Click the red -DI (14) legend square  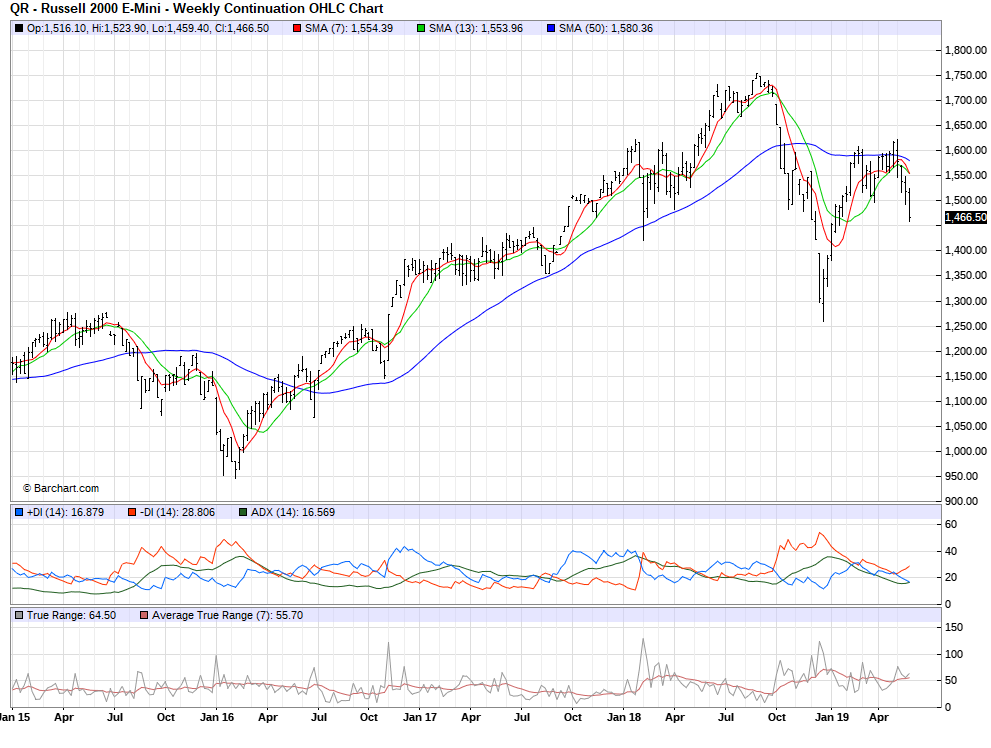(131, 513)
